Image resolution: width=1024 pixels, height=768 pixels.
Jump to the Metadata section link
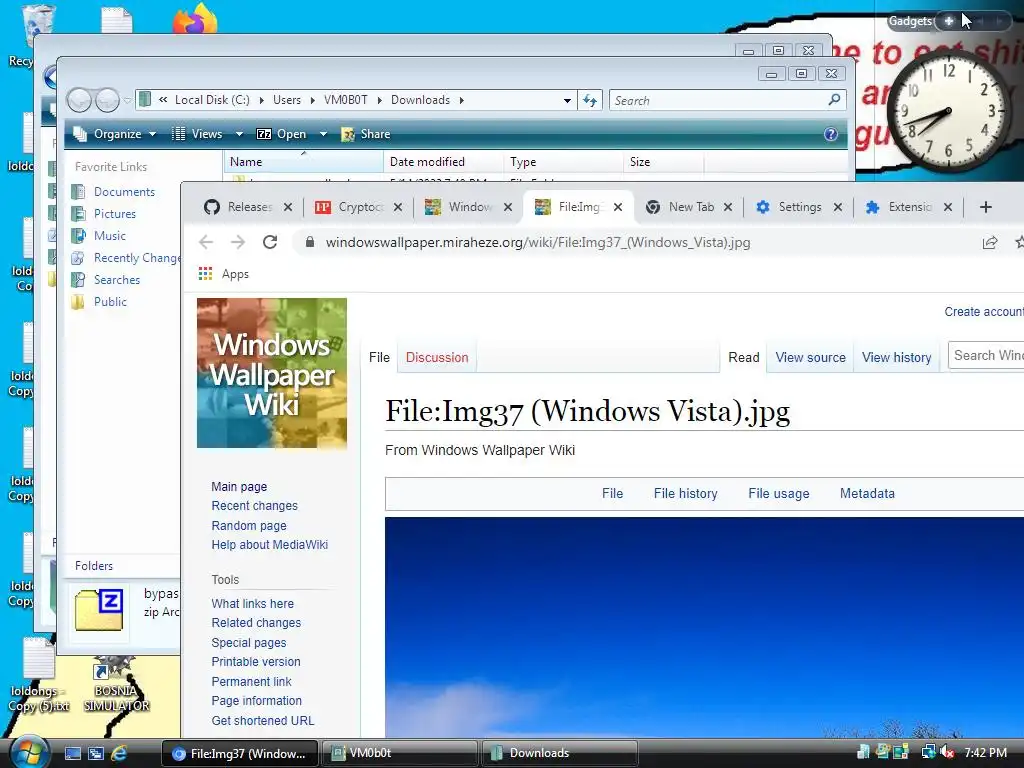(867, 493)
